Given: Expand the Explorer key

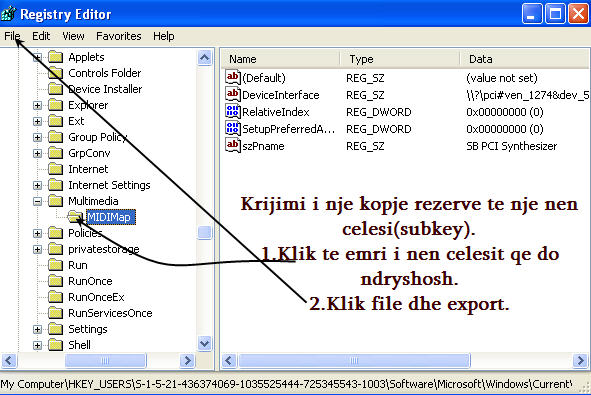Looking at the screenshot, I should tap(37, 106).
